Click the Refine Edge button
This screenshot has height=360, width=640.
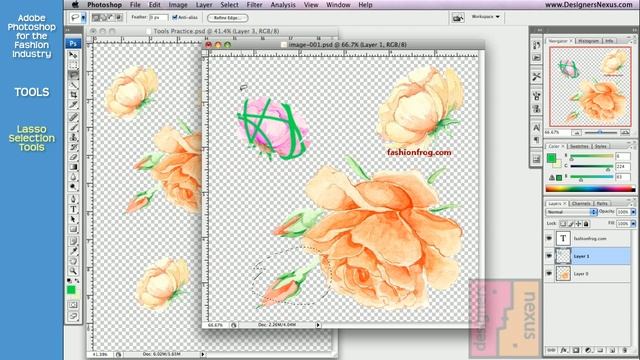[228, 18]
